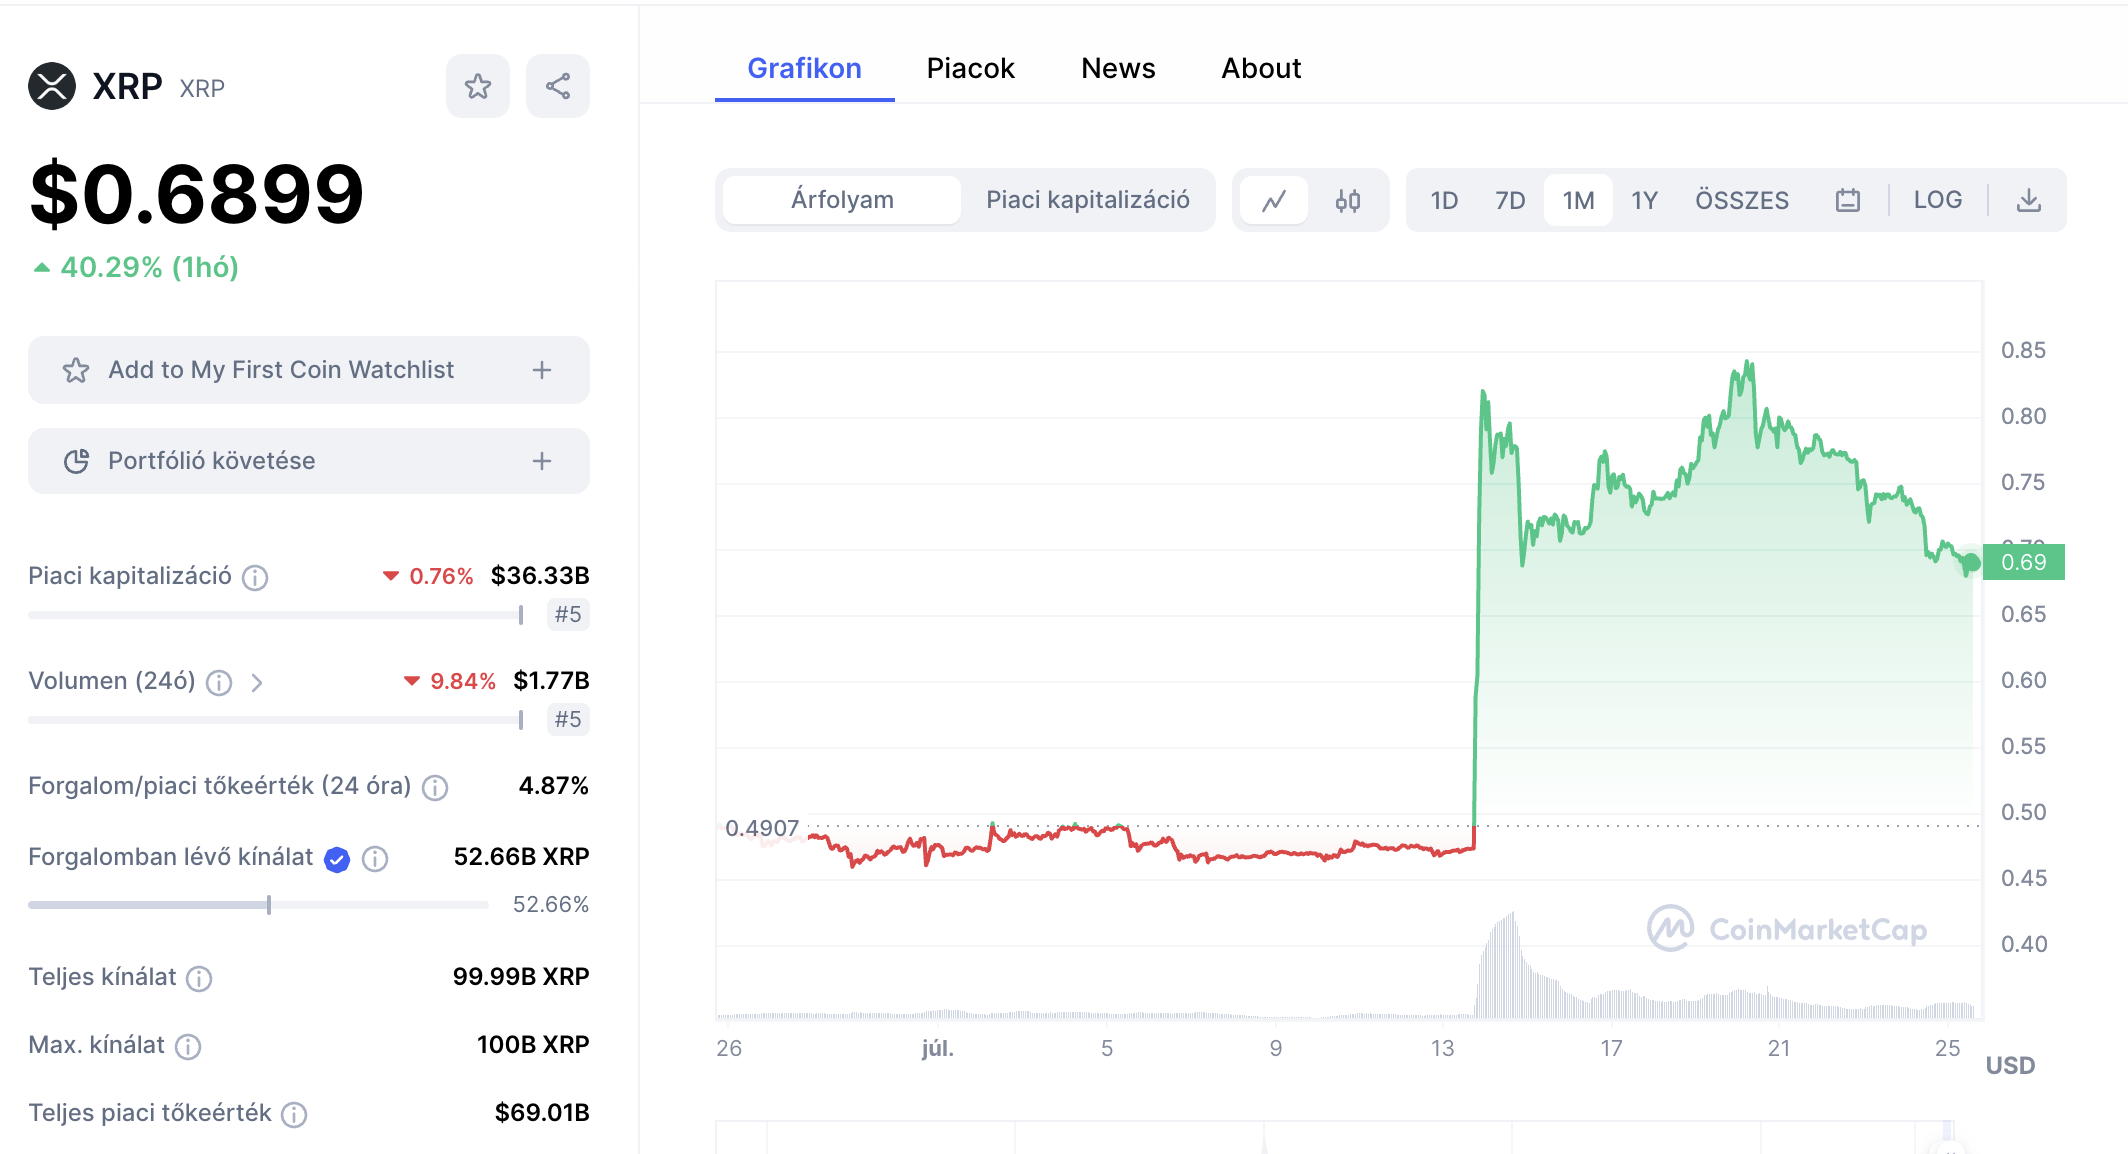2128x1154 pixels.
Task: Click the portfolio pie chart icon
Action: pyautogui.click(x=76, y=461)
